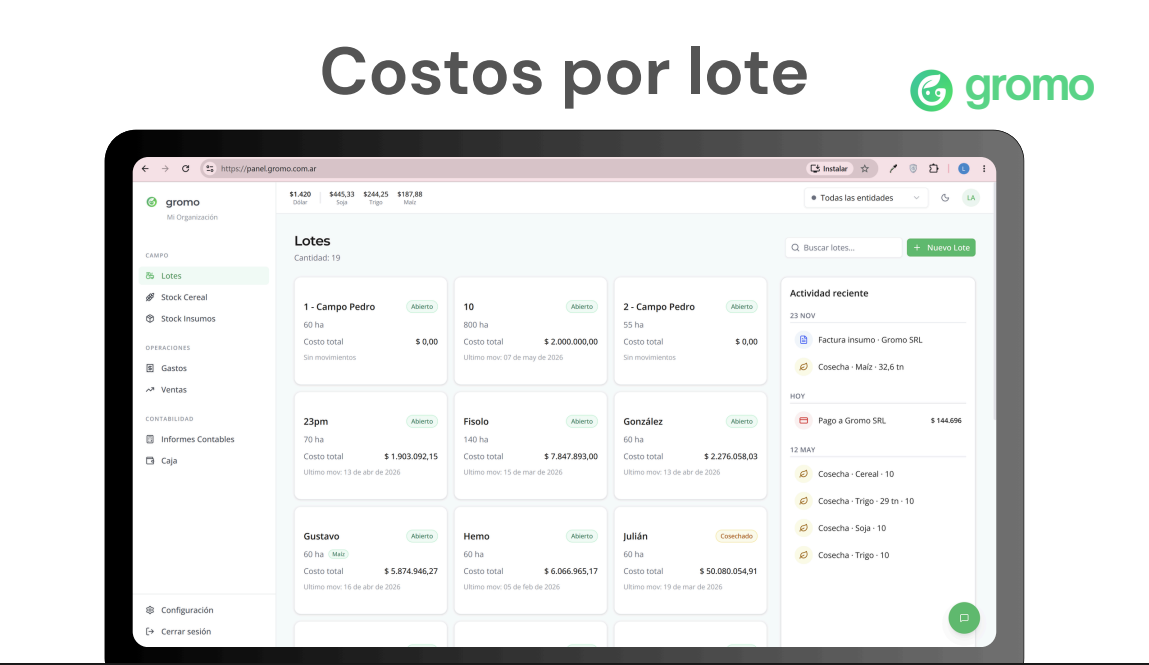Open the Hemo lot card
Viewport: 1149px width, 665px height.
click(x=531, y=560)
